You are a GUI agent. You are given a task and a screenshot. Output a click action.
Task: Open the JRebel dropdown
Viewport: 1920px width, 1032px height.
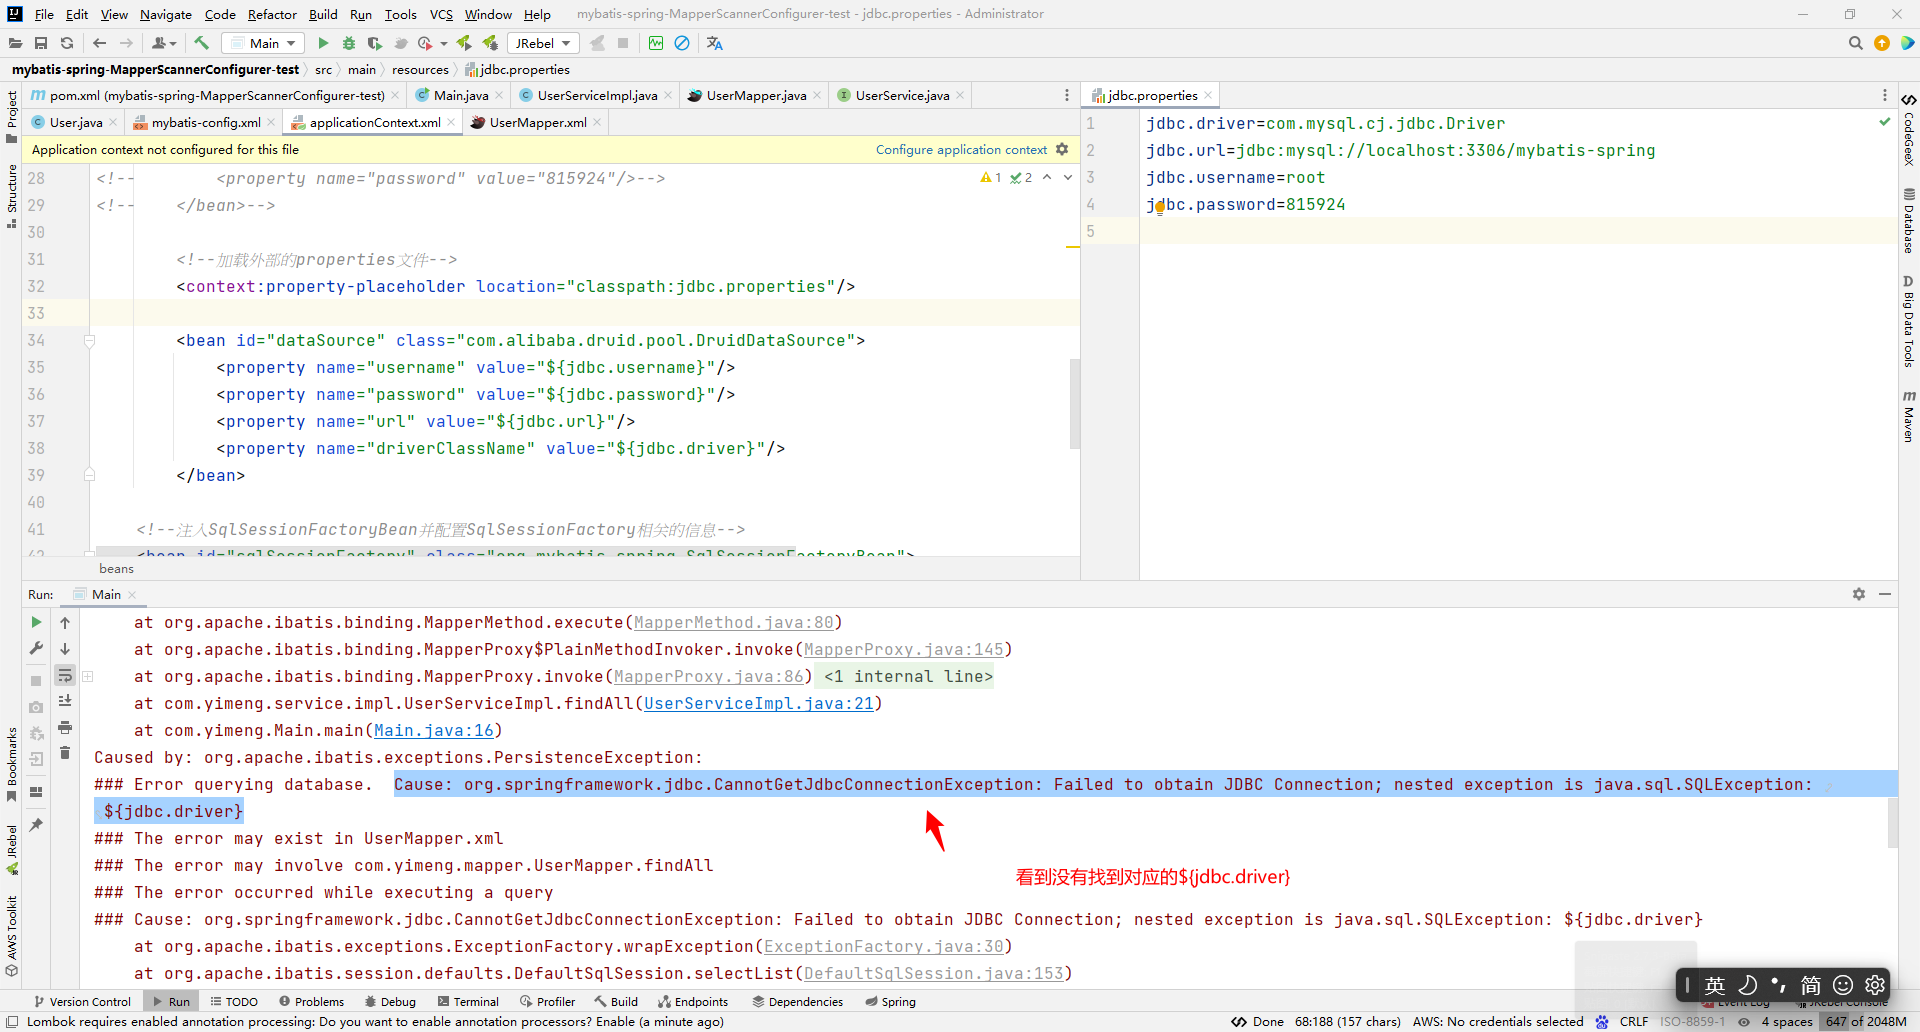[543, 43]
